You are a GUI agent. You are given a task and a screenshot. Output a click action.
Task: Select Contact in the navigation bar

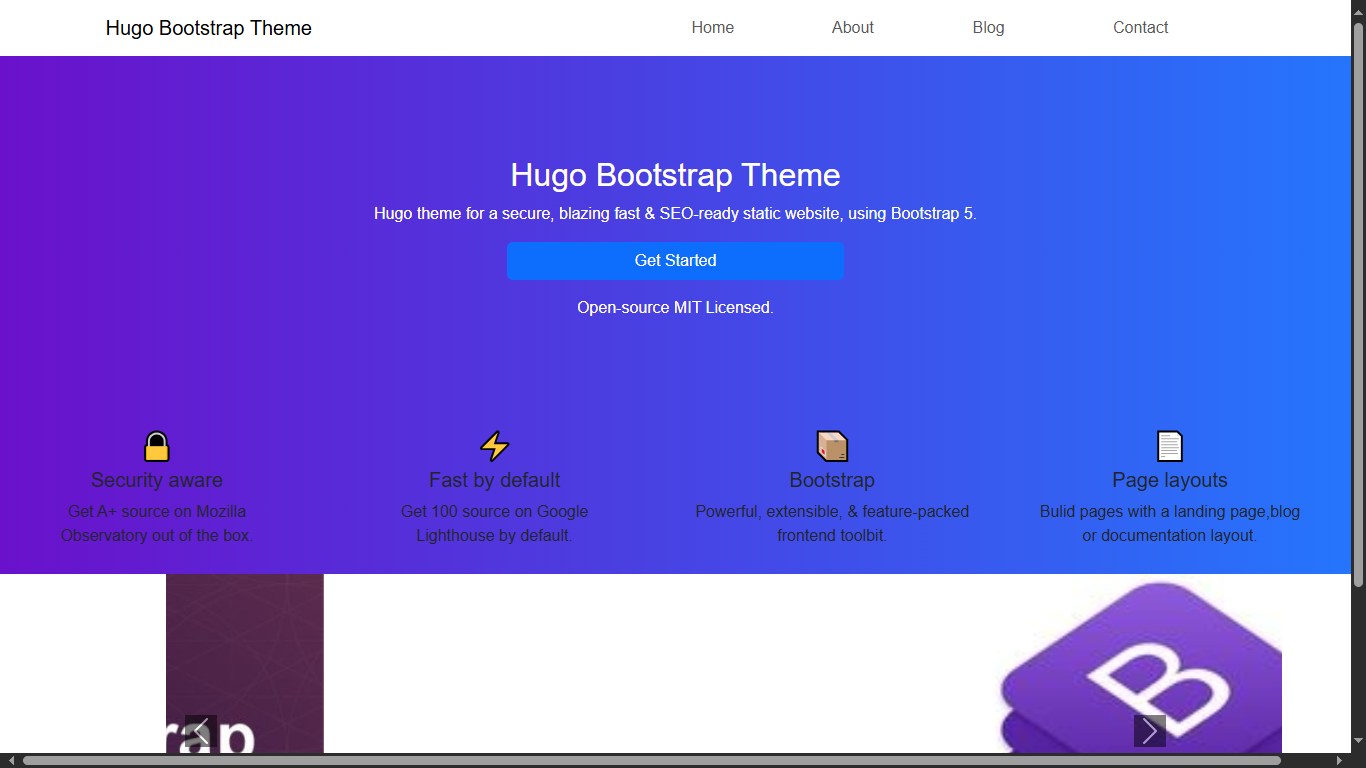(1140, 28)
